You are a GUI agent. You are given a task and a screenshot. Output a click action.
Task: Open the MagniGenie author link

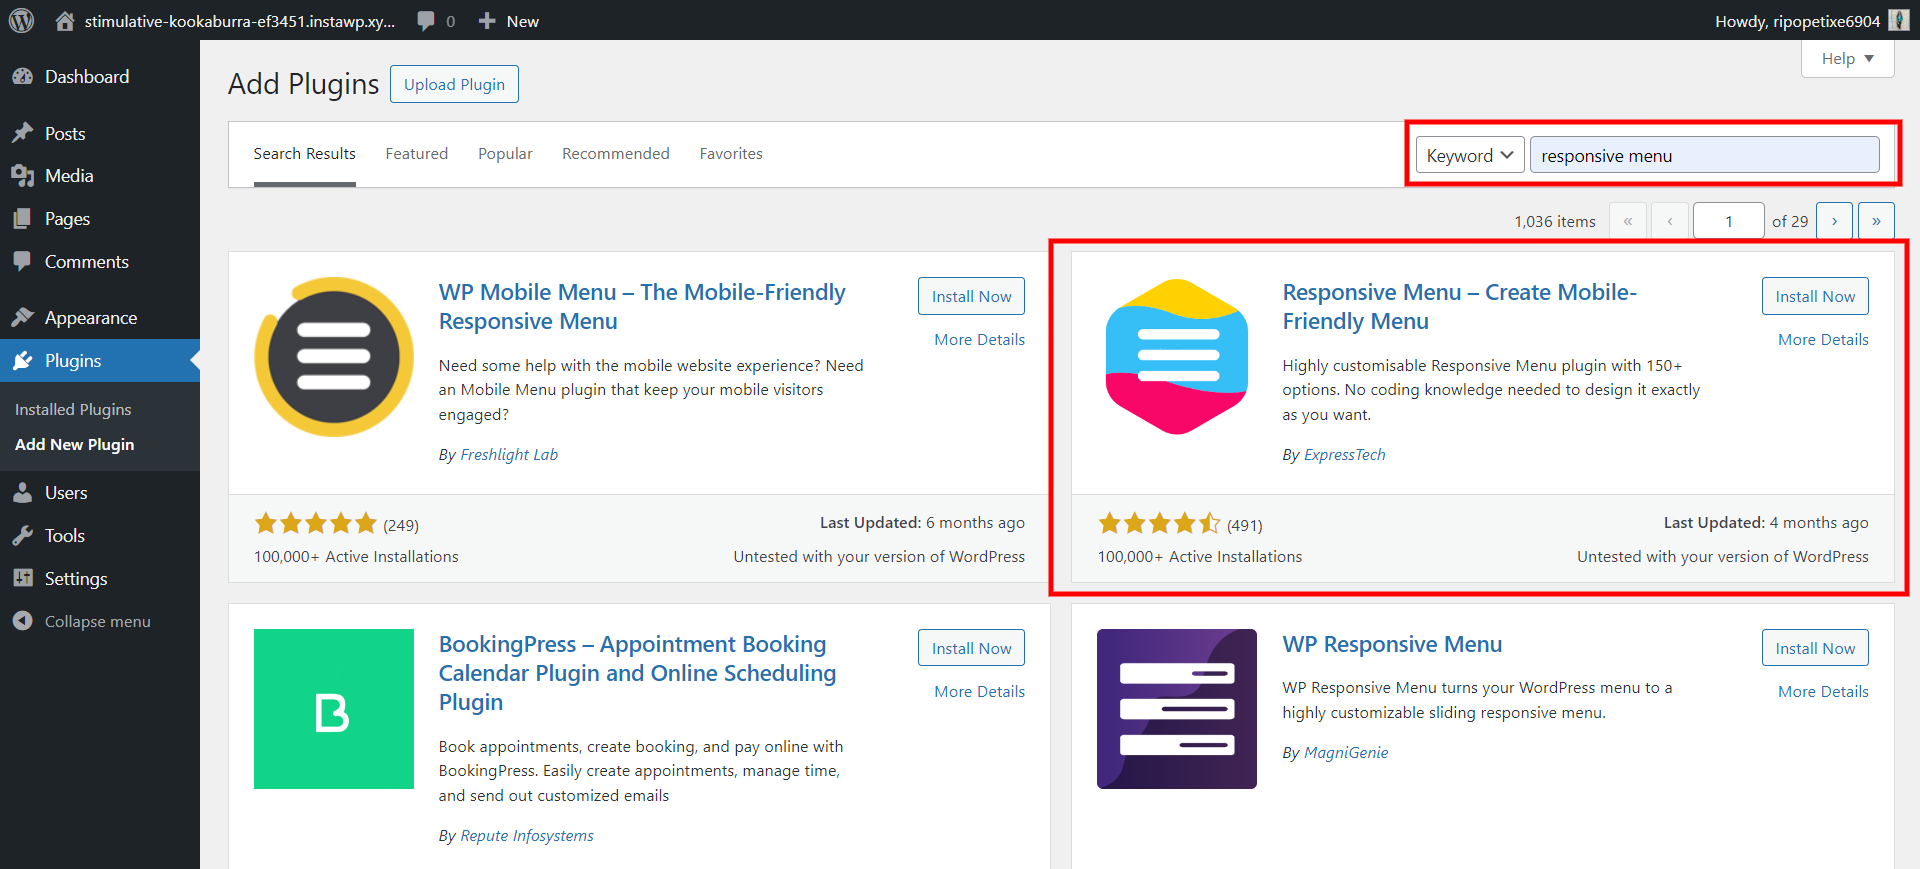[x=1346, y=753]
